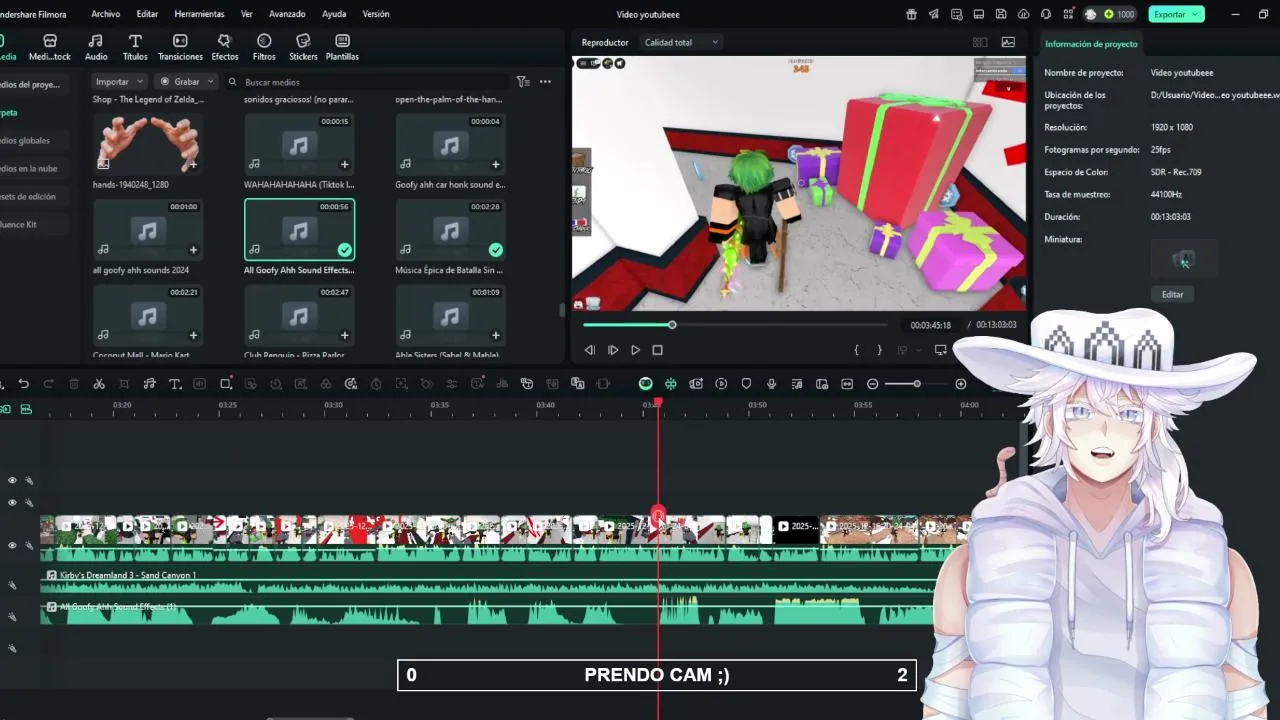1280x720 pixels.
Task: Select the all goofy ahh sounds 2024 thumbnail
Action: click(x=147, y=230)
